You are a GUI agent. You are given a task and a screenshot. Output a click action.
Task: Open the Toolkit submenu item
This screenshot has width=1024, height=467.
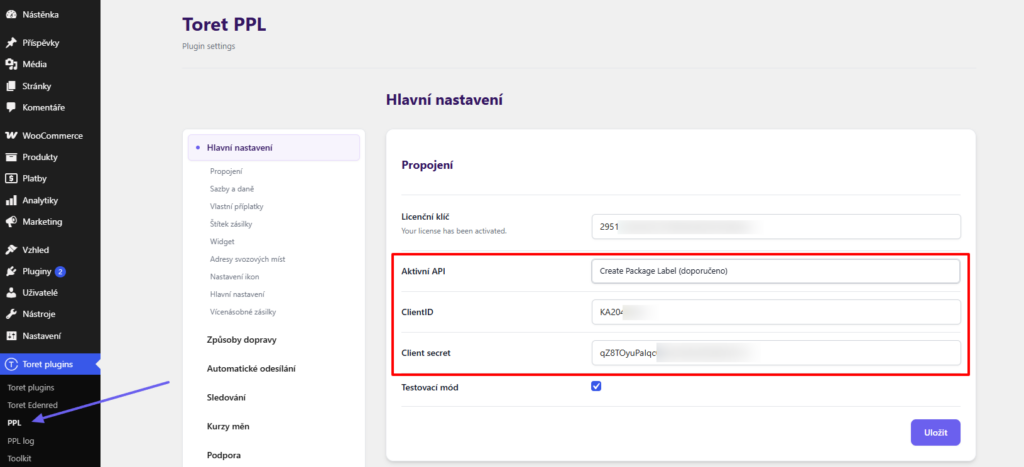(19, 459)
